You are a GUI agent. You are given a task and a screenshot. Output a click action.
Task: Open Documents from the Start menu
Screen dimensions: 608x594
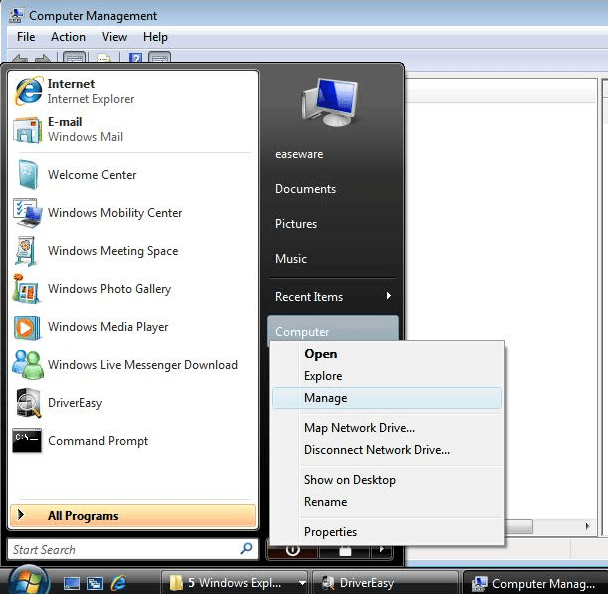click(x=305, y=189)
